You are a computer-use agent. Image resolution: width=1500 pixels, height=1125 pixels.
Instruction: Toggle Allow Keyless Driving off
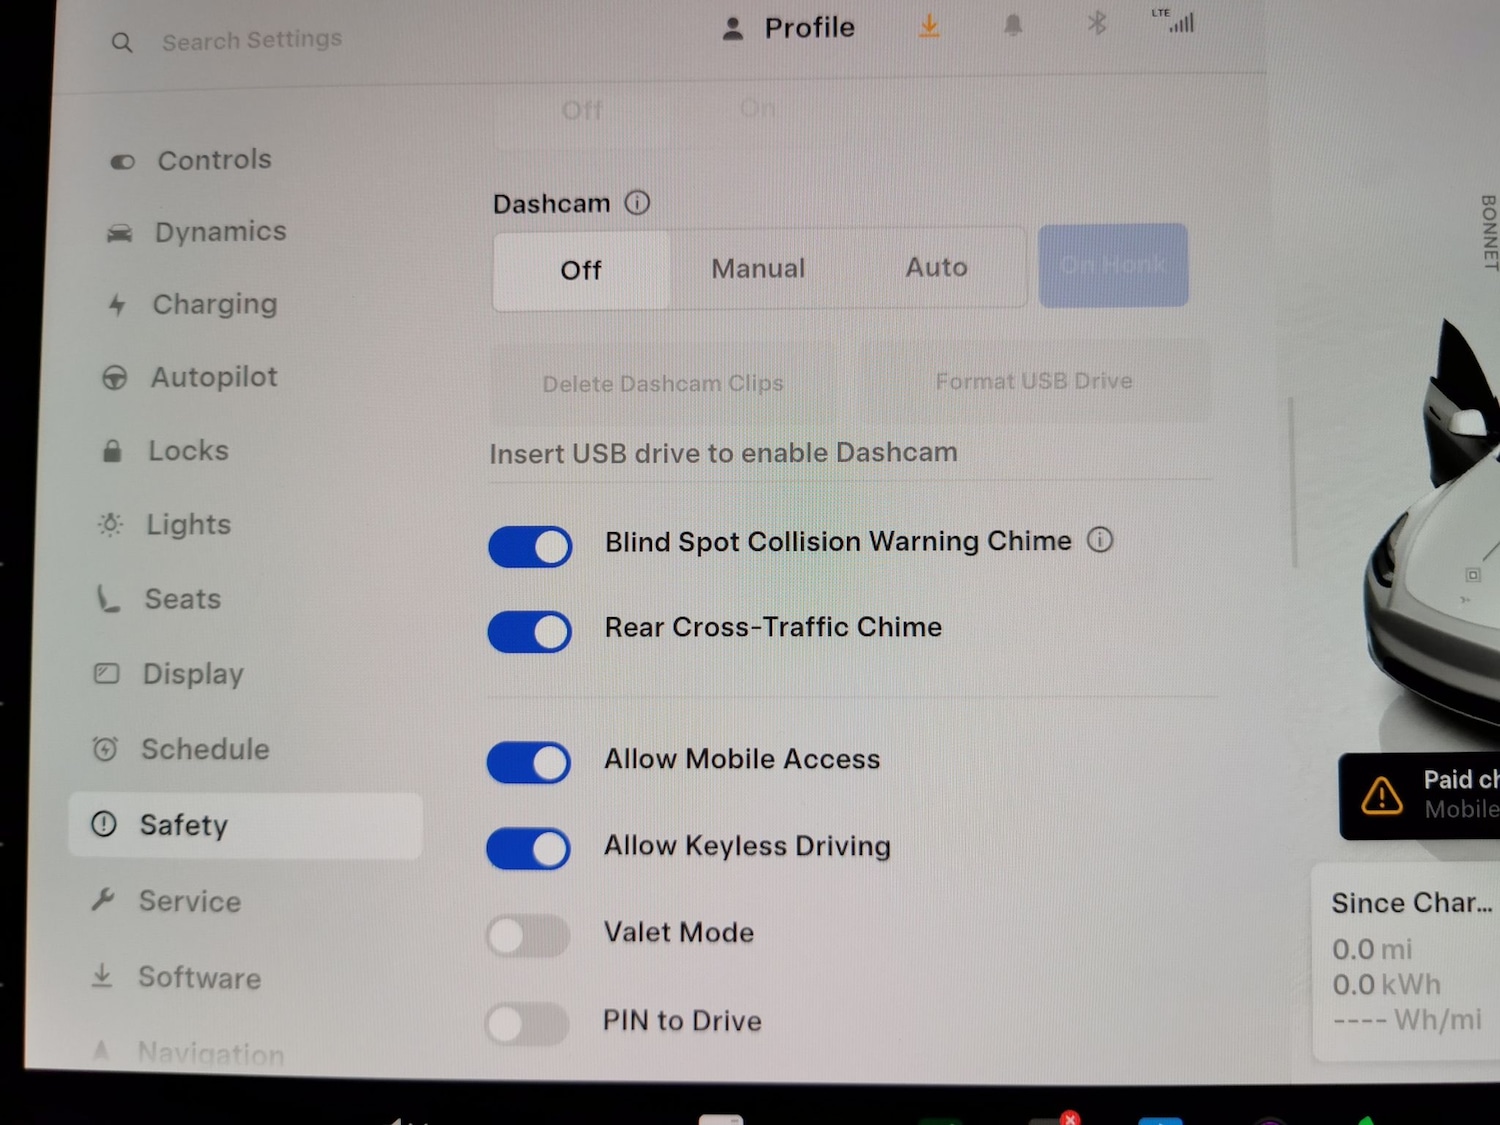(x=528, y=849)
